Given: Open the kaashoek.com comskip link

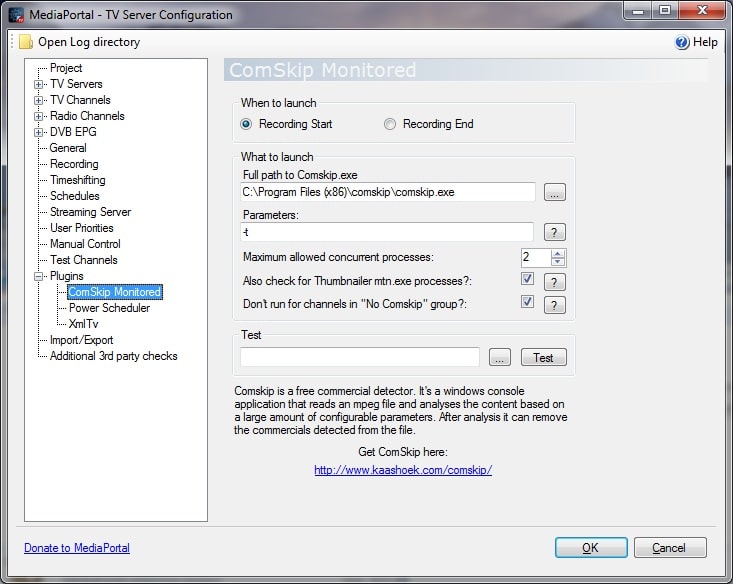Looking at the screenshot, I should click(x=403, y=470).
